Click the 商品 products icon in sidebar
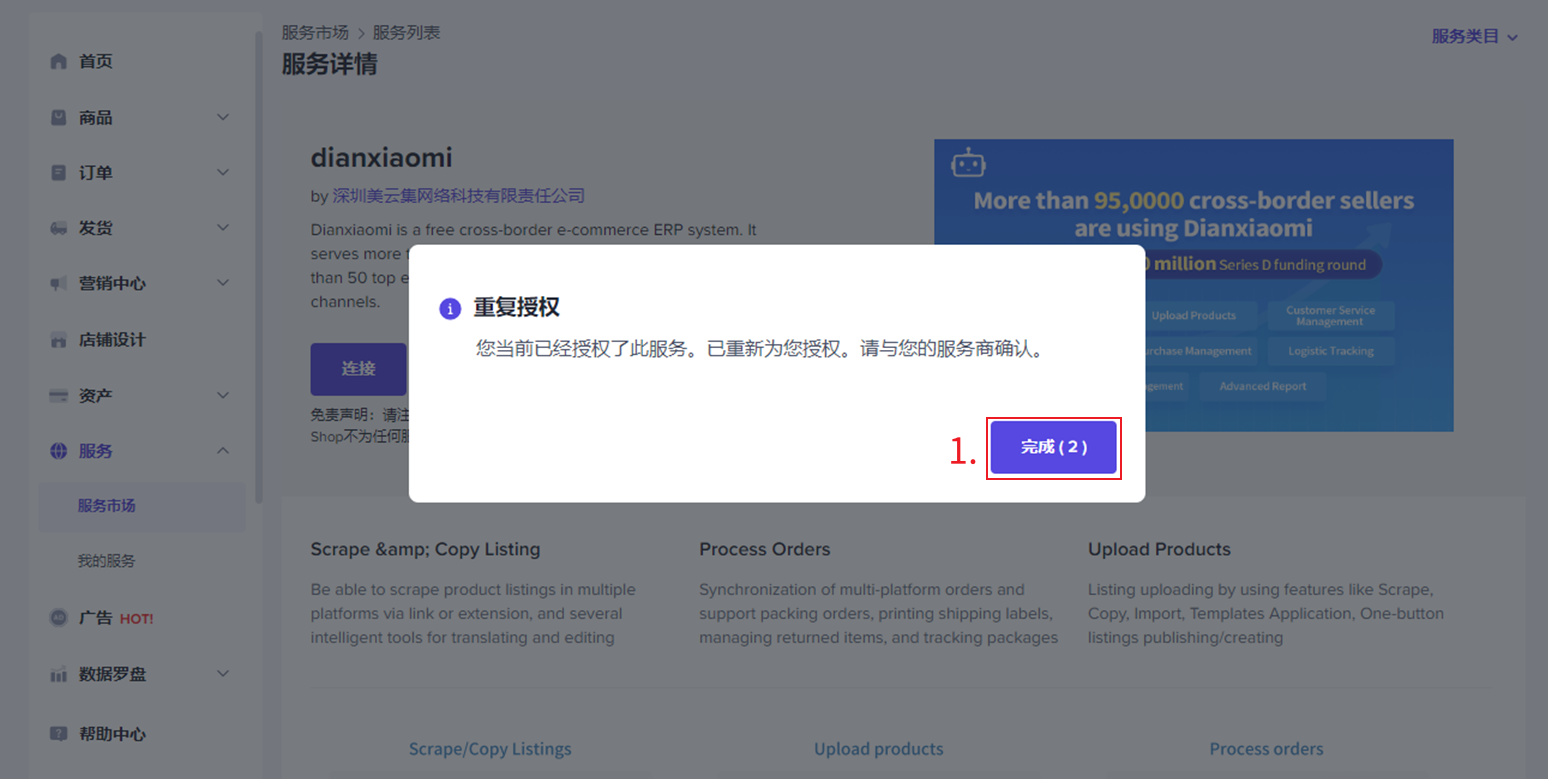 tap(59, 117)
